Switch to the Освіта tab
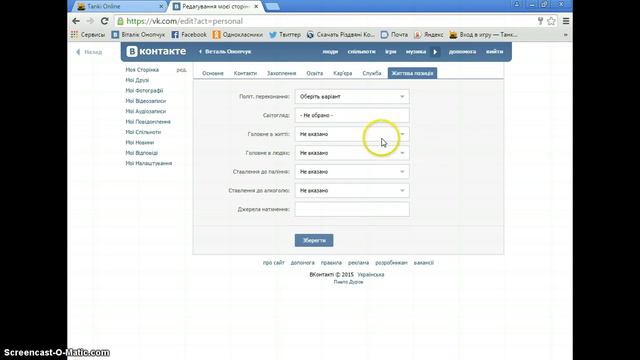Image resolution: width=640 pixels, height=360 pixels. pos(314,73)
